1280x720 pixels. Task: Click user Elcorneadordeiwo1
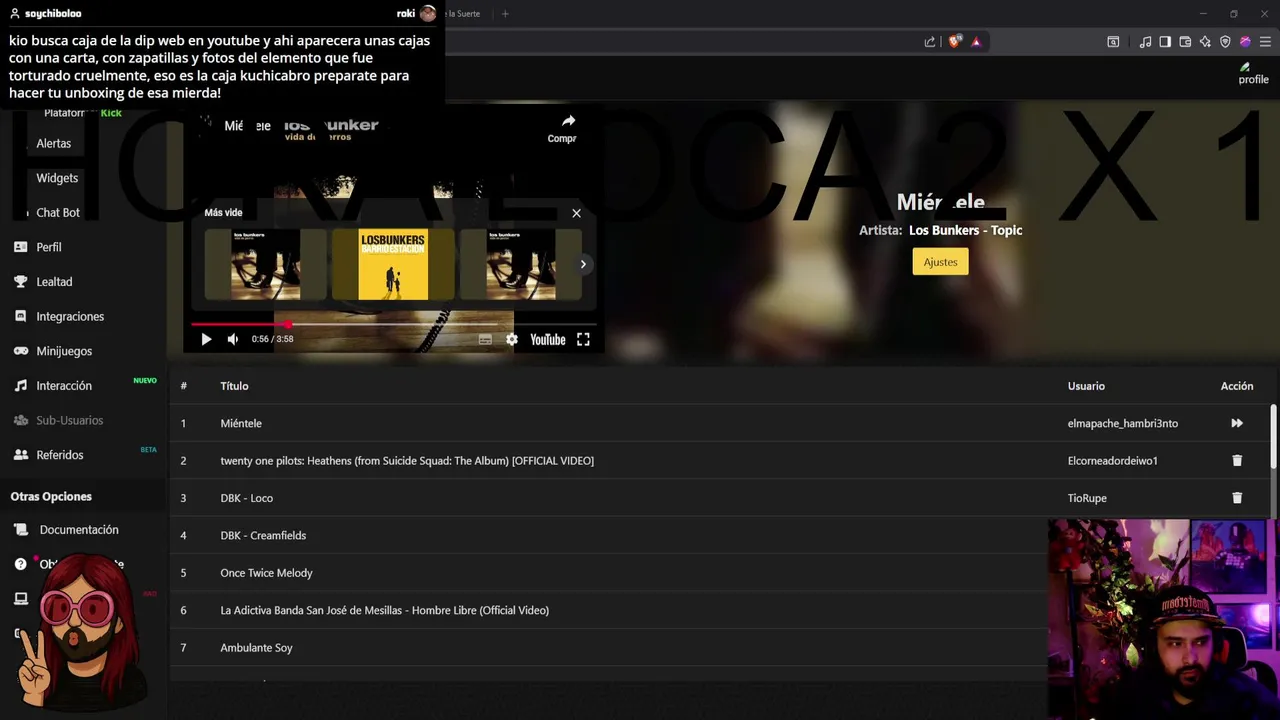click(1113, 460)
